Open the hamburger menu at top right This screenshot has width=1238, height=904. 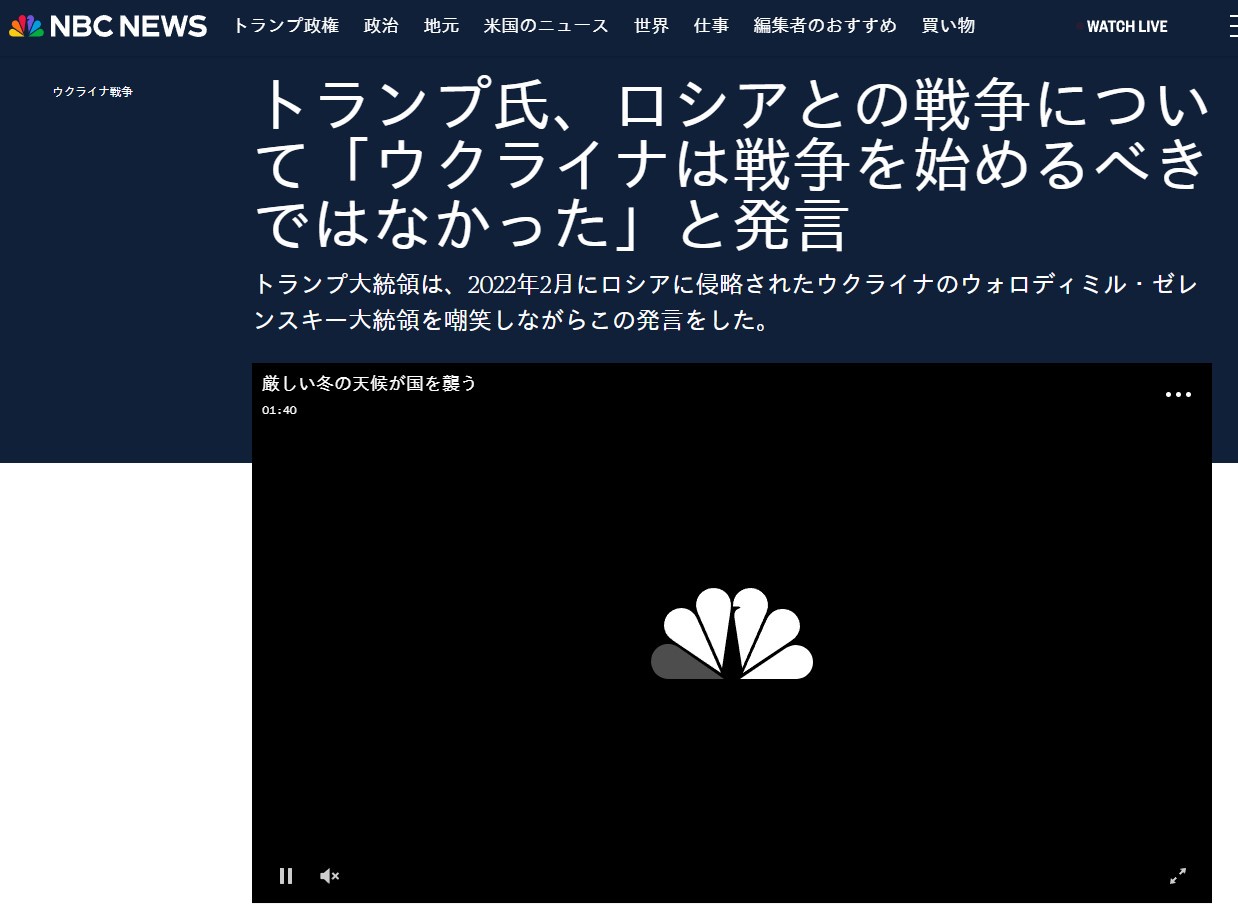[1232, 26]
